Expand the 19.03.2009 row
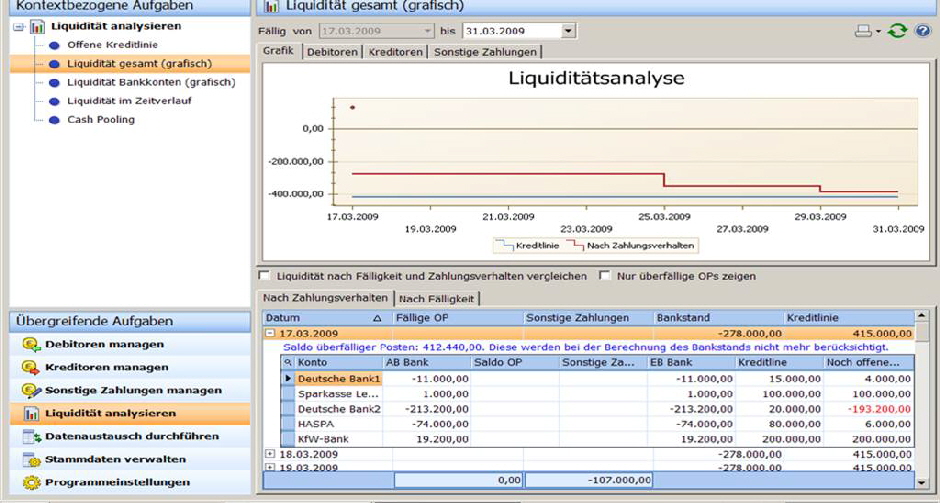This screenshot has height=503, width=940. [270, 468]
